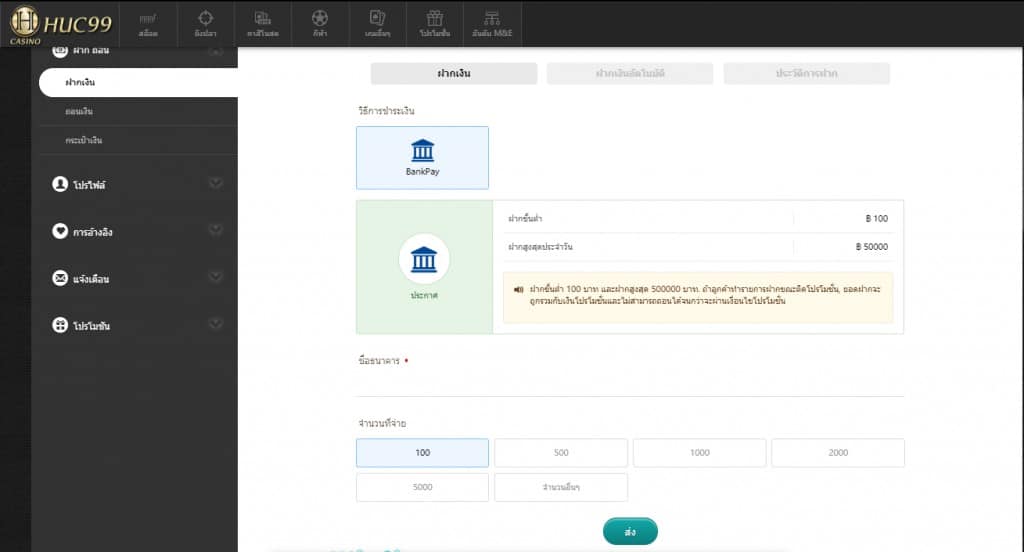Open the M&E ranking hierarchy icon

pyautogui.click(x=492, y=18)
